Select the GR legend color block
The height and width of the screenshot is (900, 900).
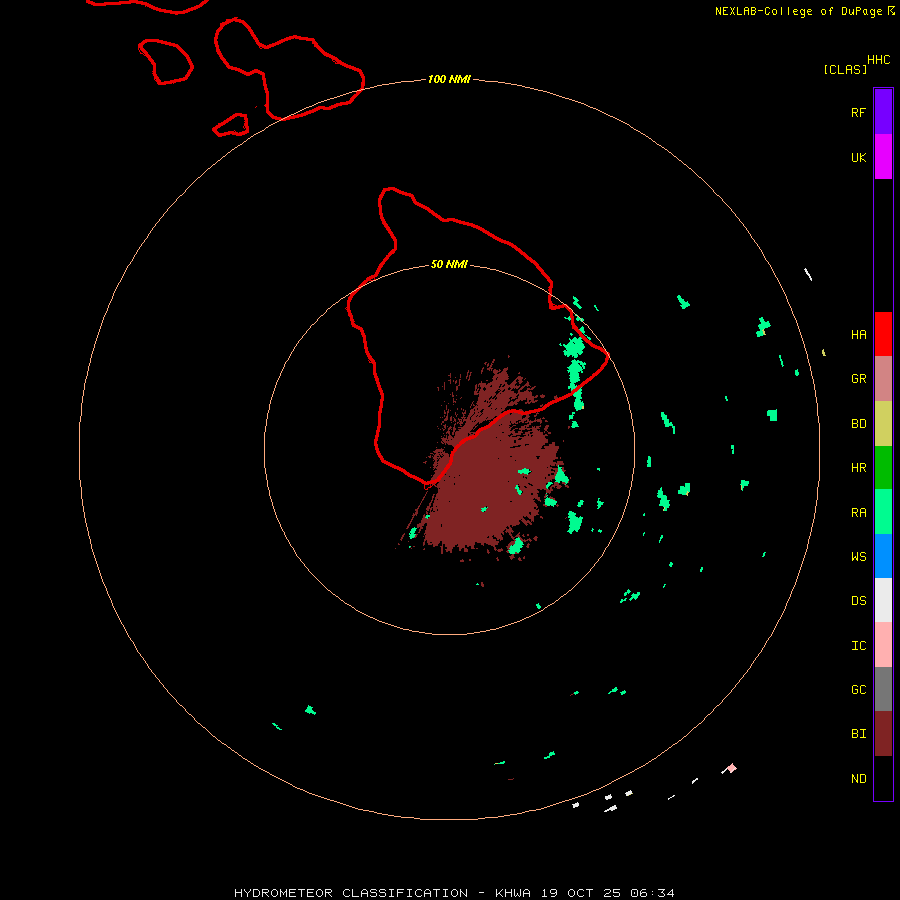point(883,379)
